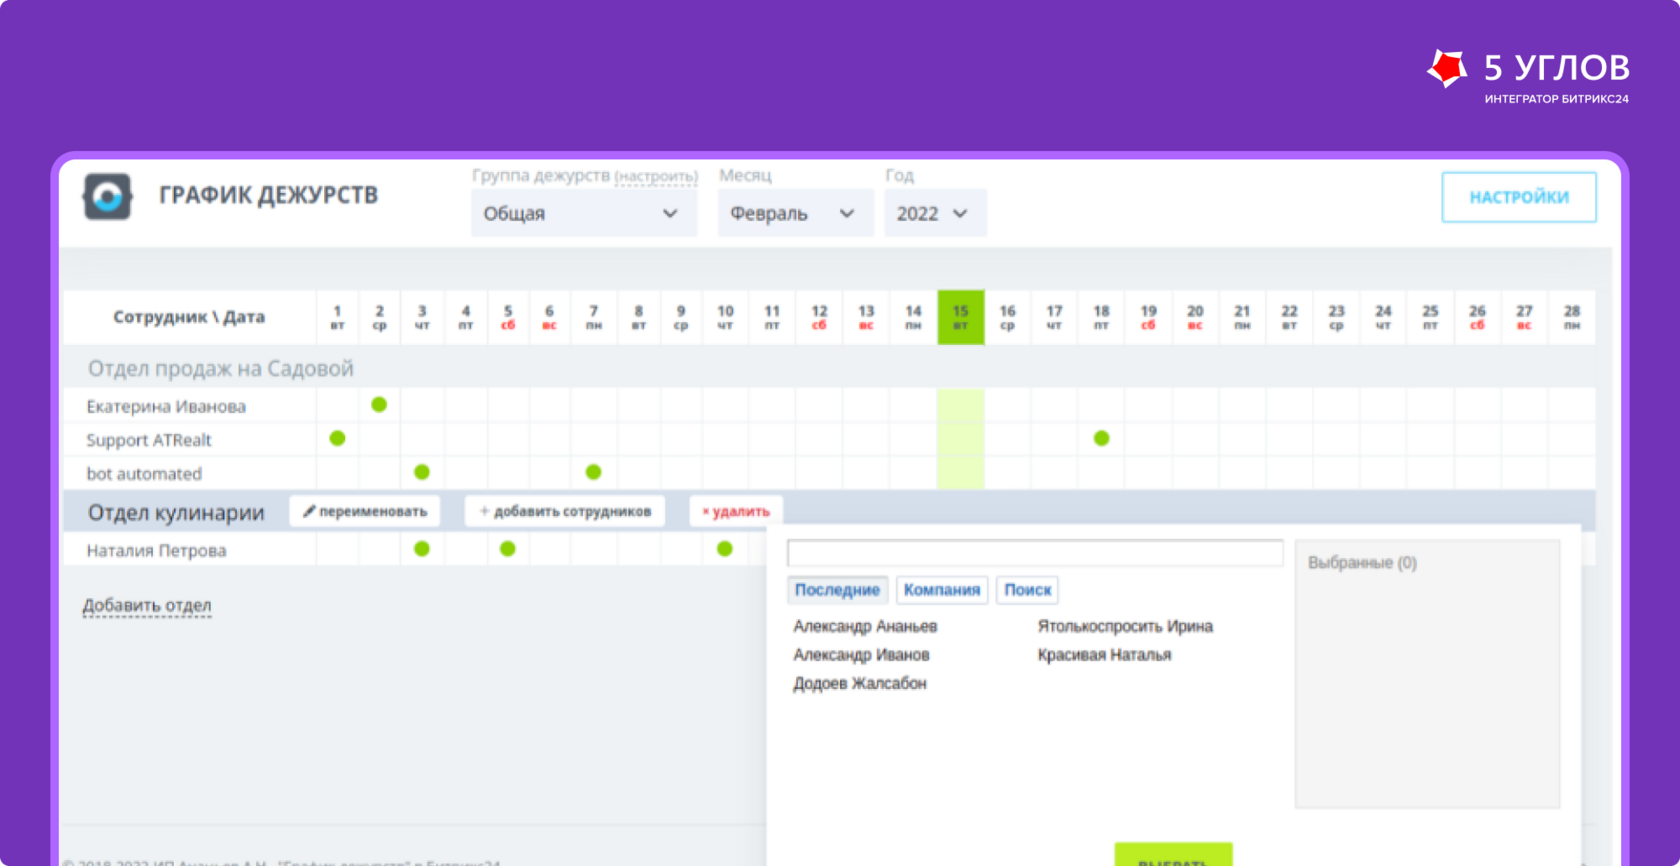Open the Последние tab
Image resolution: width=1680 pixels, height=866 pixels.
coord(837,590)
